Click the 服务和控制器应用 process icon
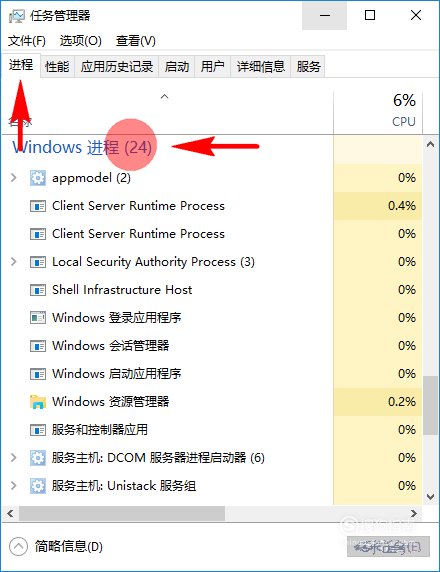The image size is (440, 572). coord(38,430)
